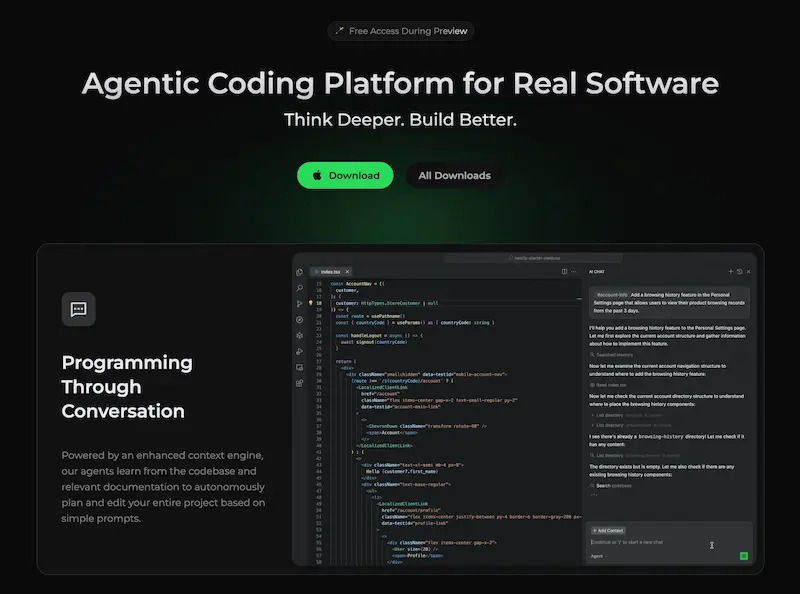Click the green Download button

click(345, 176)
